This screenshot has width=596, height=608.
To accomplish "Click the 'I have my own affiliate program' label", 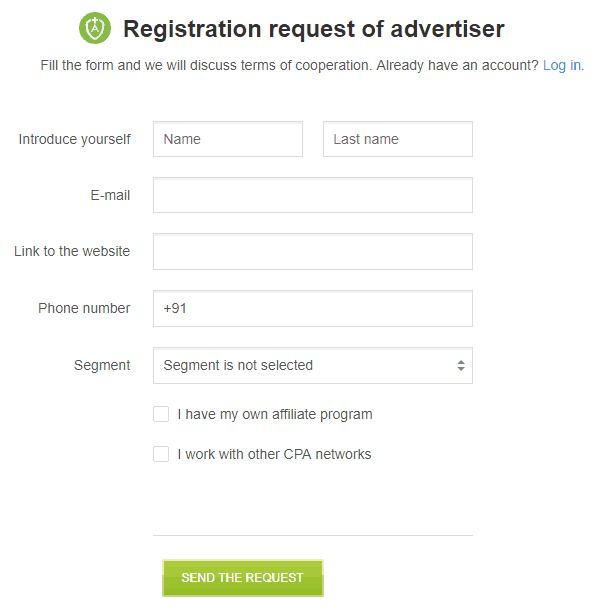I will tap(275, 415).
